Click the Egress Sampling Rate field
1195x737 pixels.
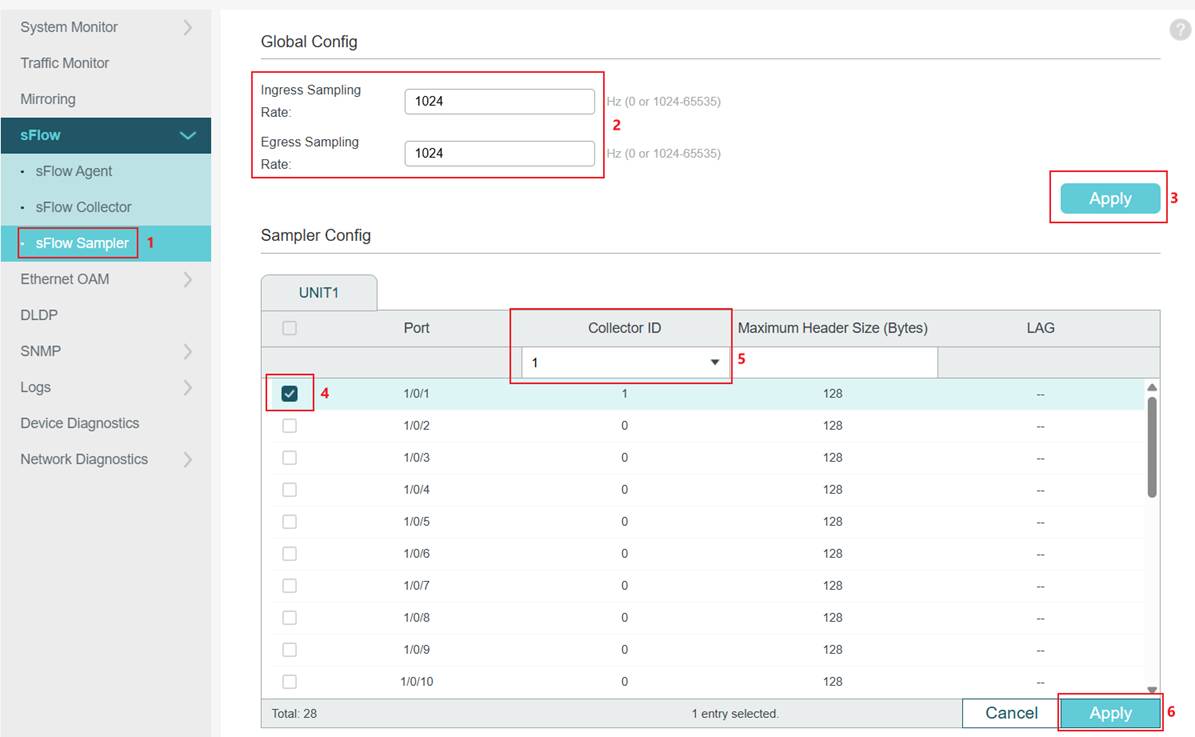click(x=499, y=153)
